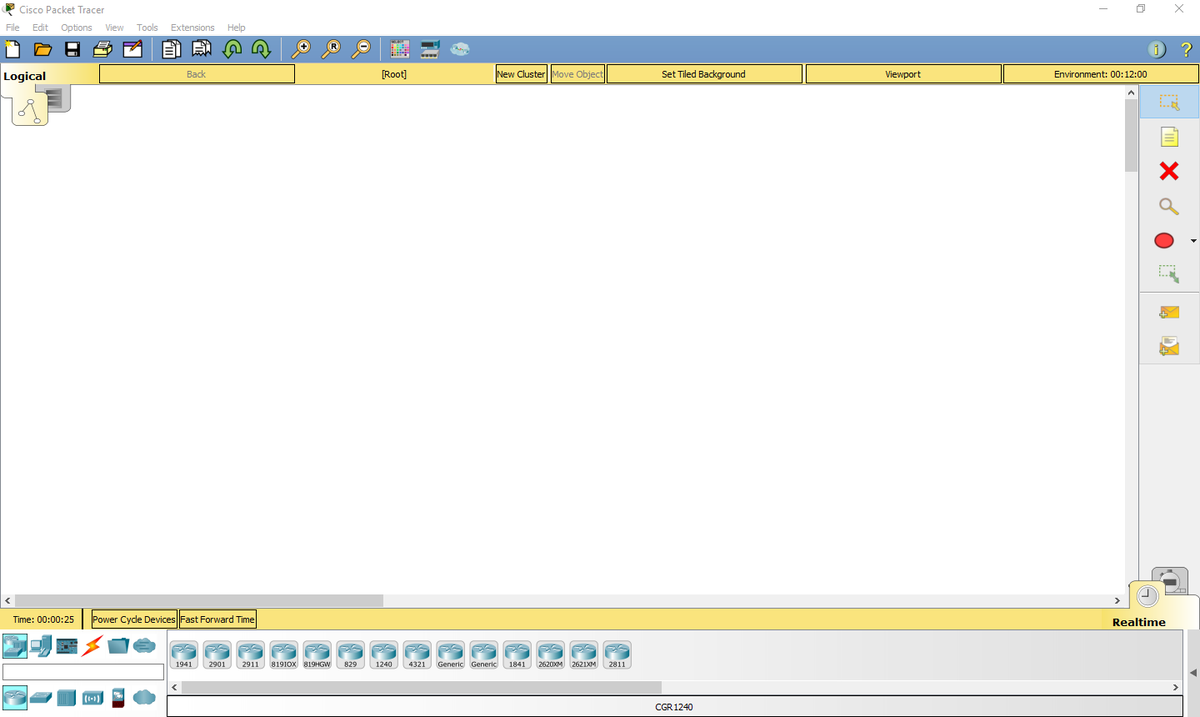The width and height of the screenshot is (1200, 717).
Task: Click Power Cycle Devices button
Action: pos(134,619)
